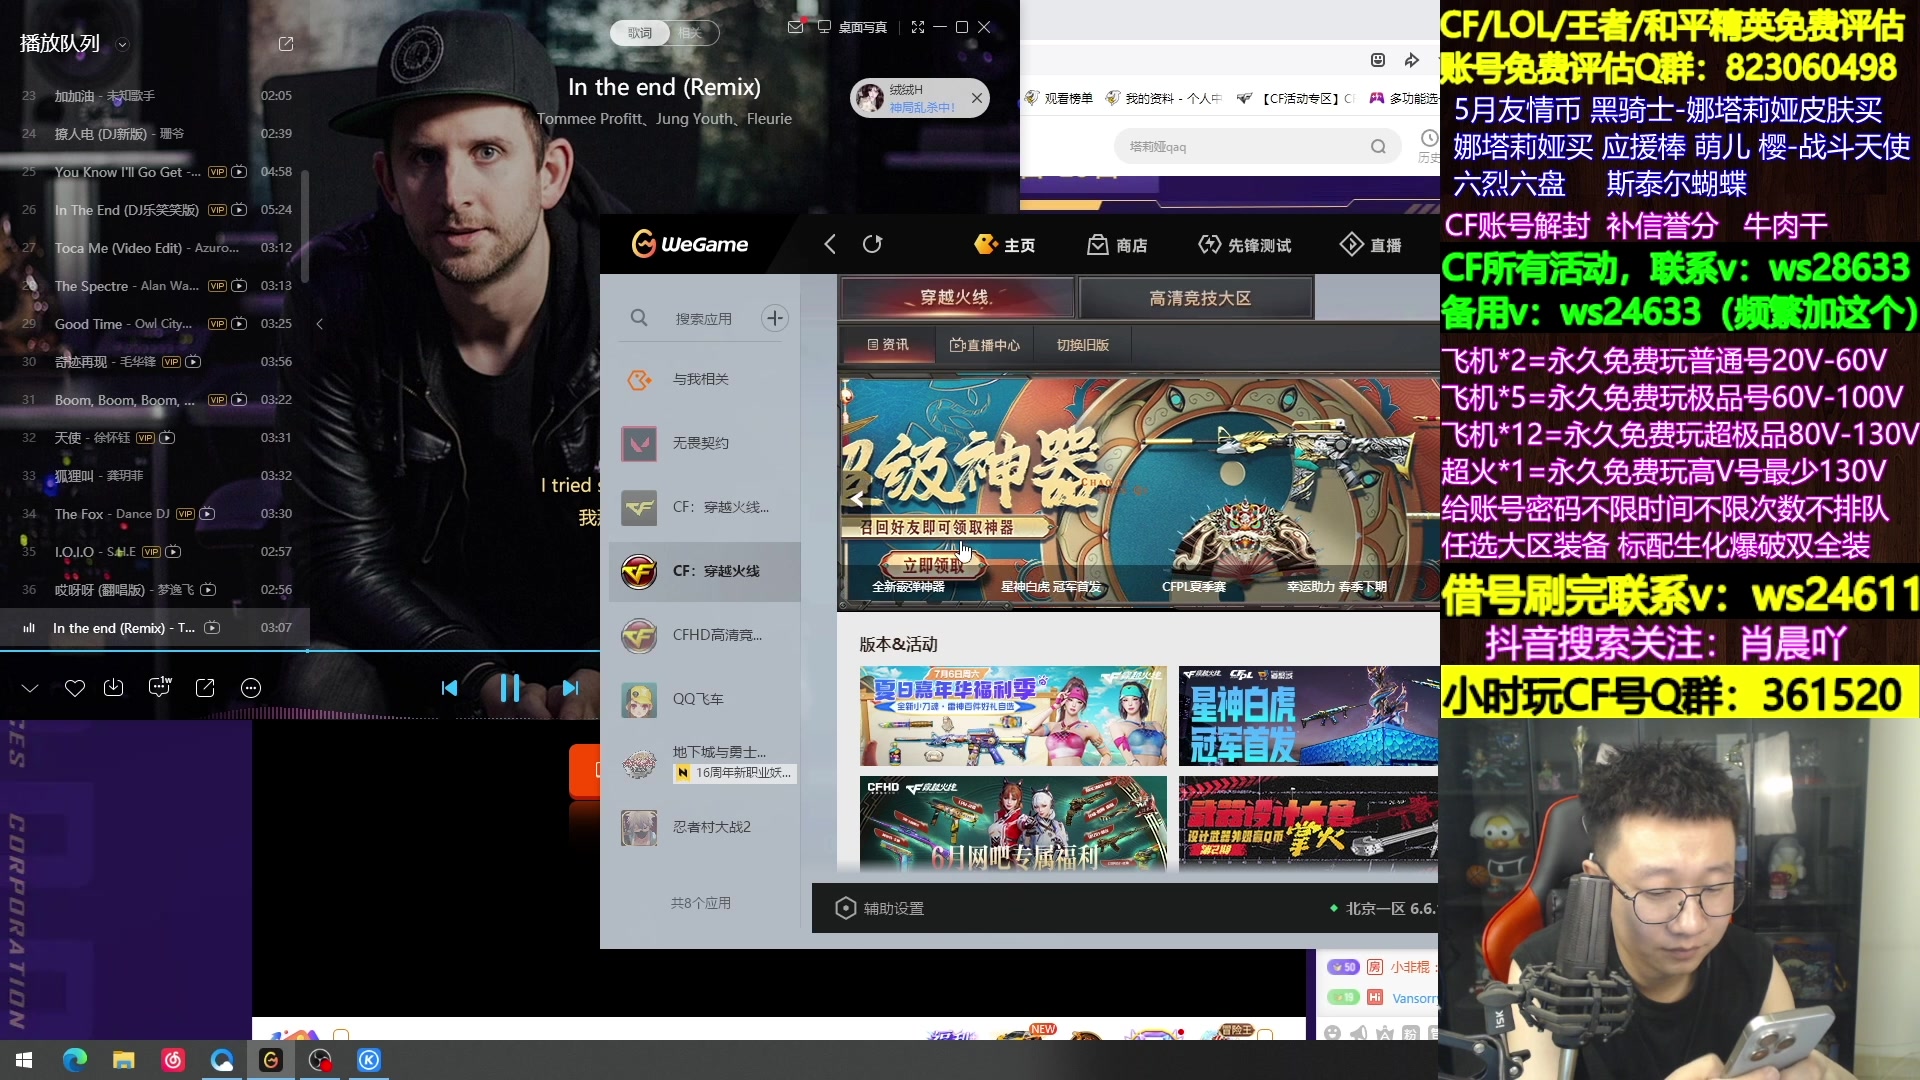Open File Explorer from taskbar
This screenshot has width=1920, height=1080.
point(124,1060)
